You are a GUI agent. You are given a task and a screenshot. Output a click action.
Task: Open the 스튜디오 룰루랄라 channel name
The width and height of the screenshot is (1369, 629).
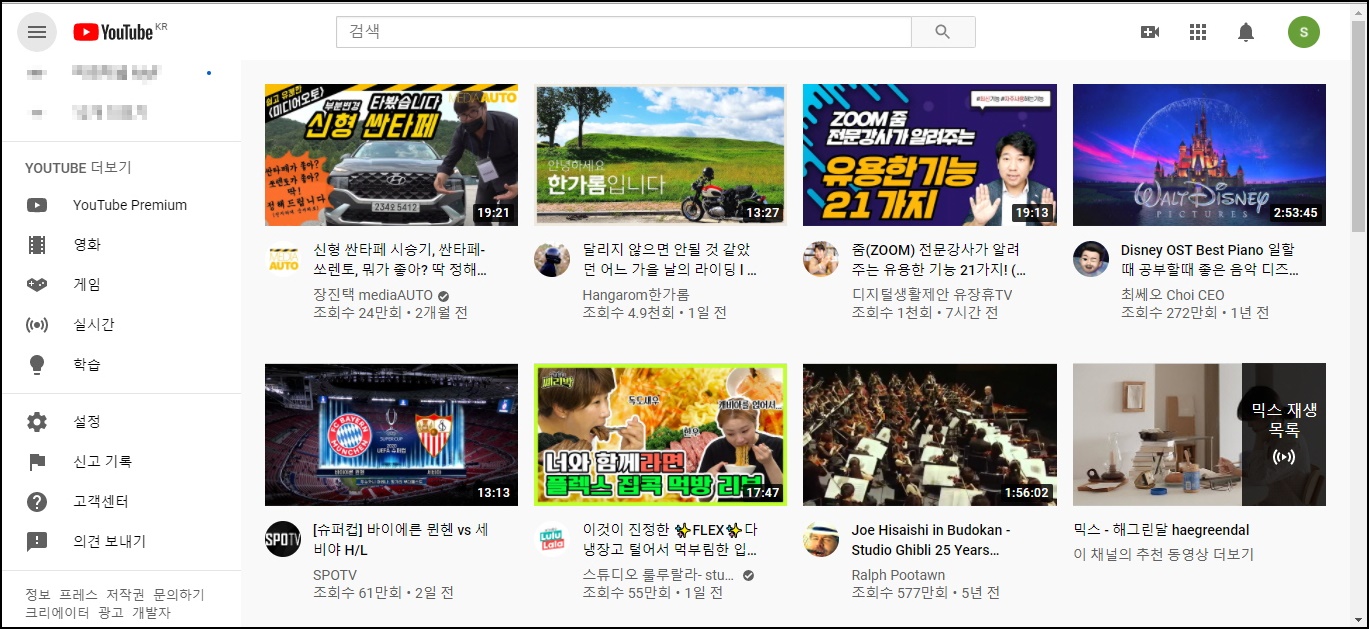(x=658, y=575)
